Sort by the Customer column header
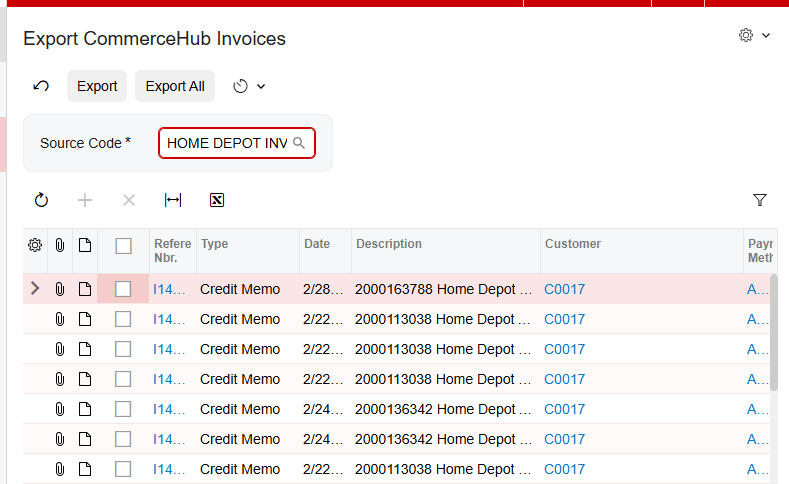Image resolution: width=789 pixels, height=484 pixels. pyautogui.click(x=642, y=251)
